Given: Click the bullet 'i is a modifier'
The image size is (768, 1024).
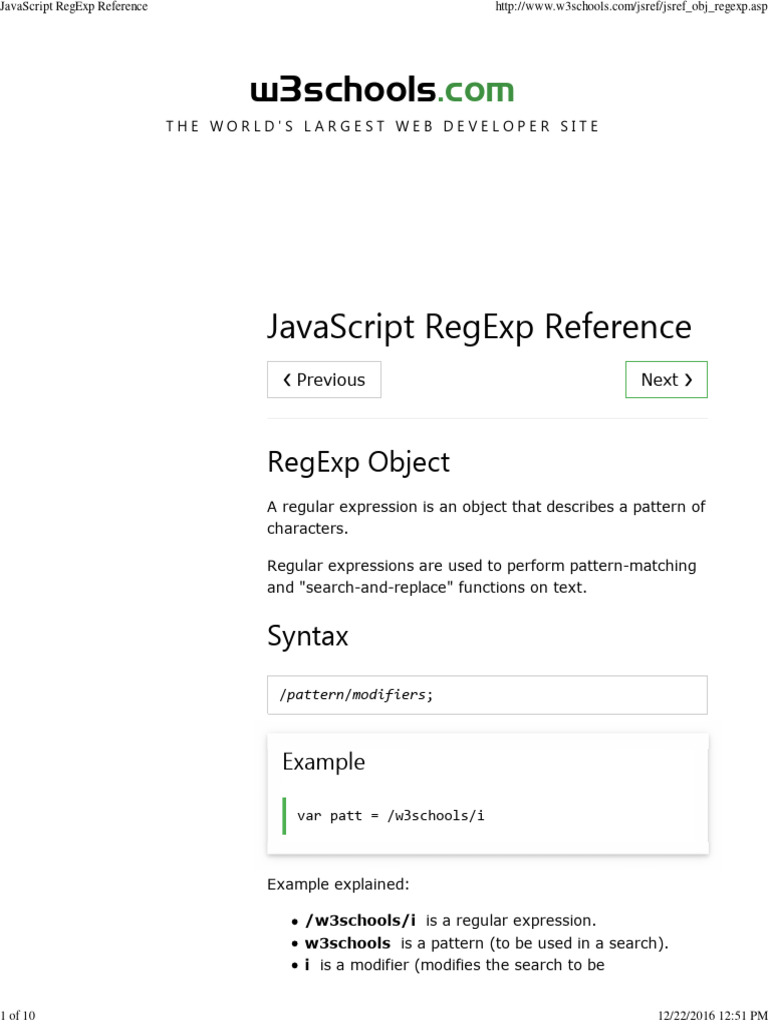Looking at the screenshot, I should 448,965.
